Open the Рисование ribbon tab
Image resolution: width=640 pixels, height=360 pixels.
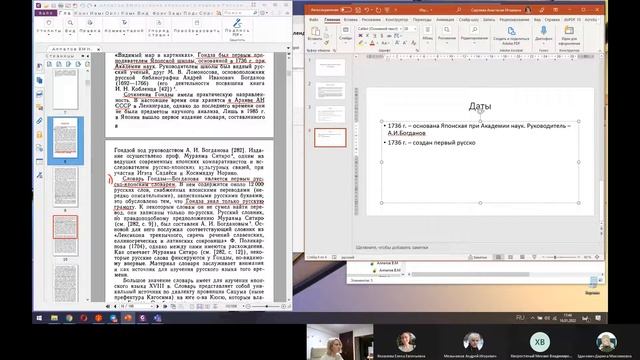coord(371,20)
